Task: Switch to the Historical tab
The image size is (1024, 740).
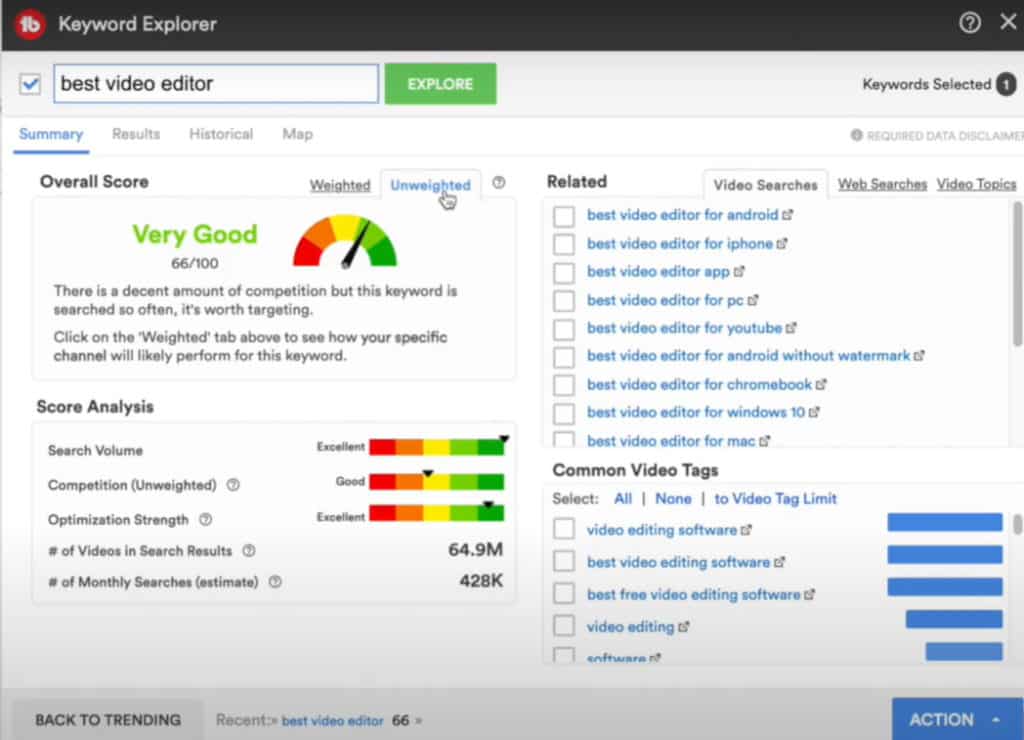Action: pos(221,134)
